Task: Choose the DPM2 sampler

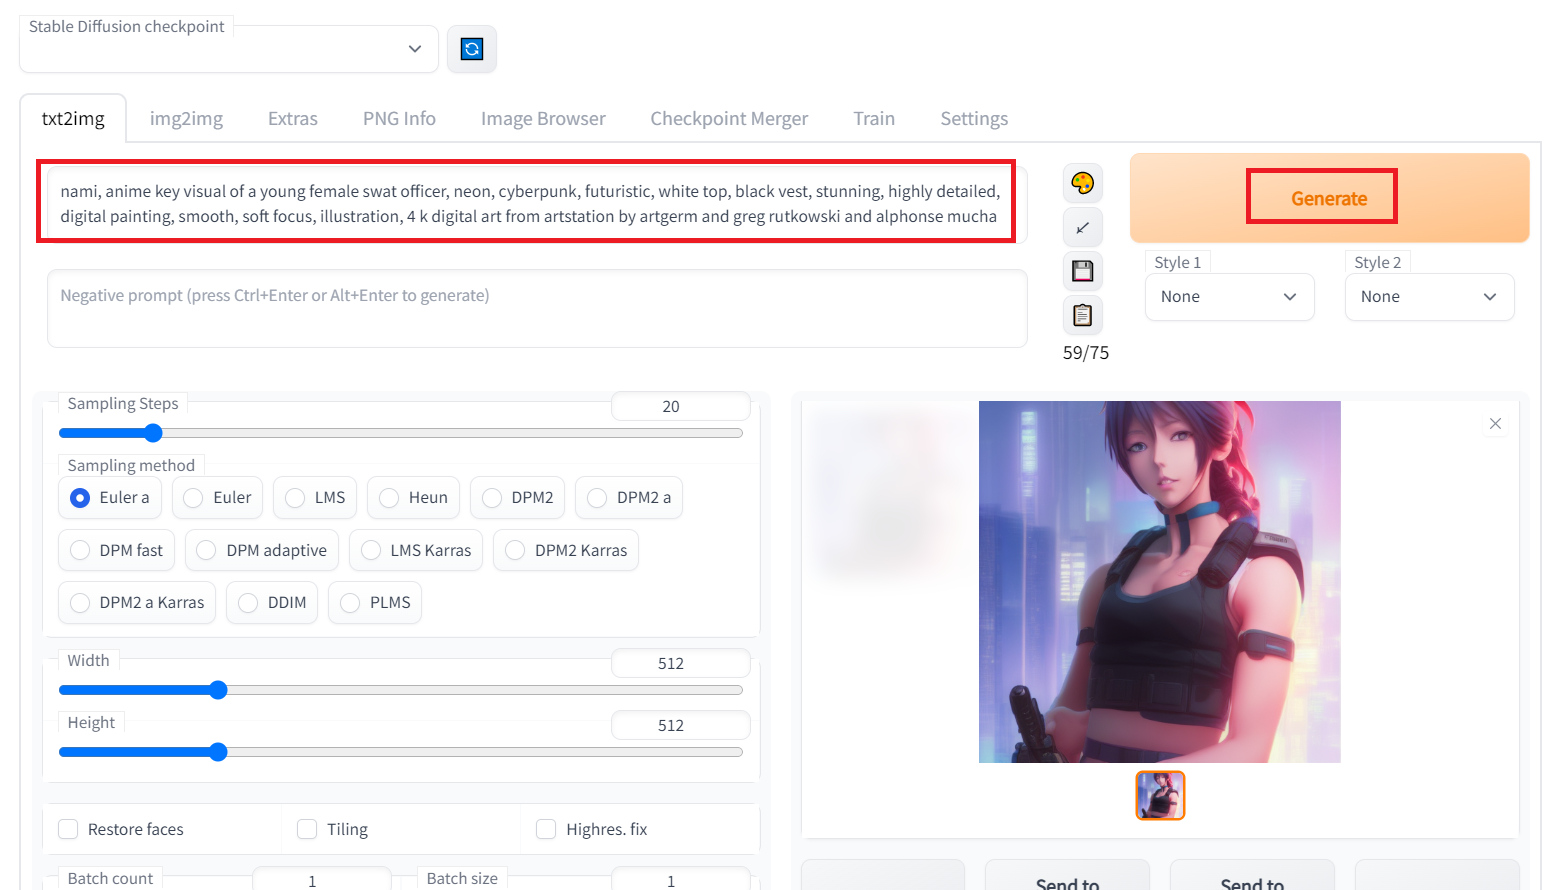Action: click(x=518, y=497)
